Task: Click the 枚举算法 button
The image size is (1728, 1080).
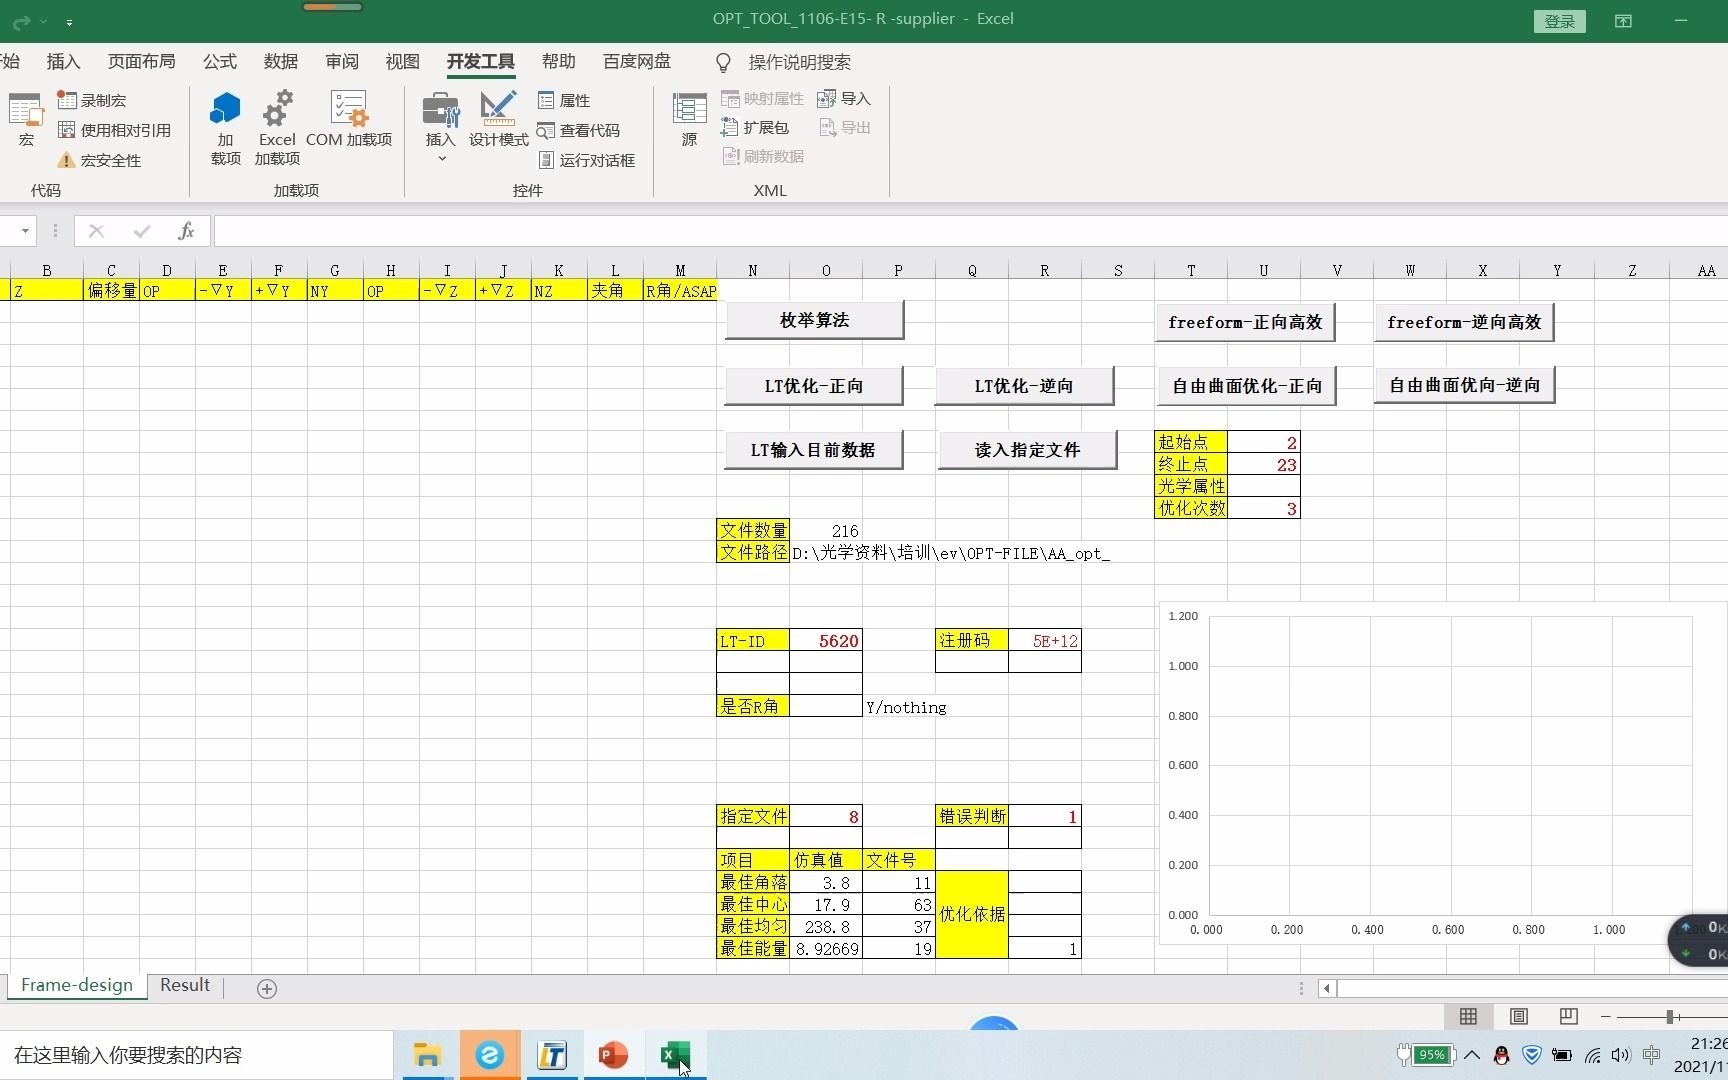Action: point(814,320)
